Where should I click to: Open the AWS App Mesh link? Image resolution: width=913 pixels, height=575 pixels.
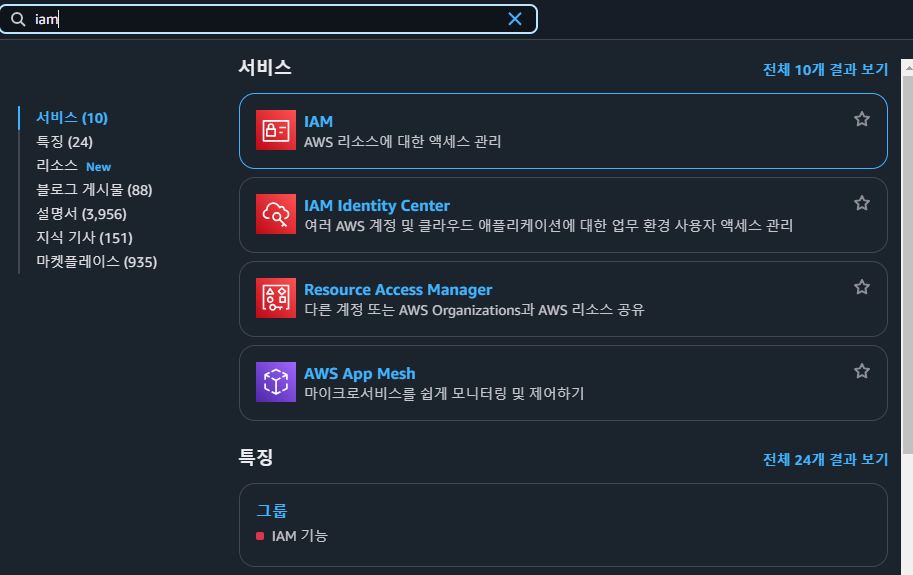pyautogui.click(x=360, y=373)
